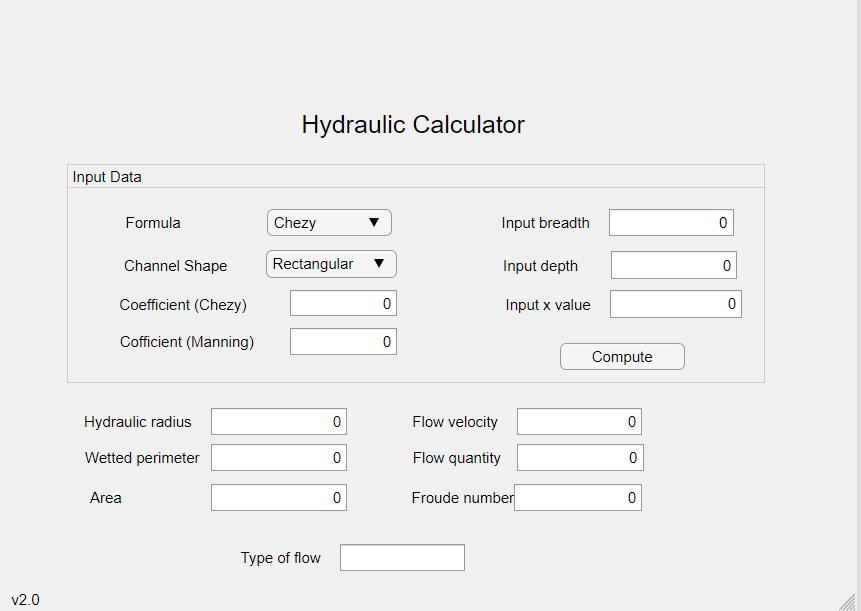
Task: Click the Hydraulic radius output field
Action: [x=278, y=422]
